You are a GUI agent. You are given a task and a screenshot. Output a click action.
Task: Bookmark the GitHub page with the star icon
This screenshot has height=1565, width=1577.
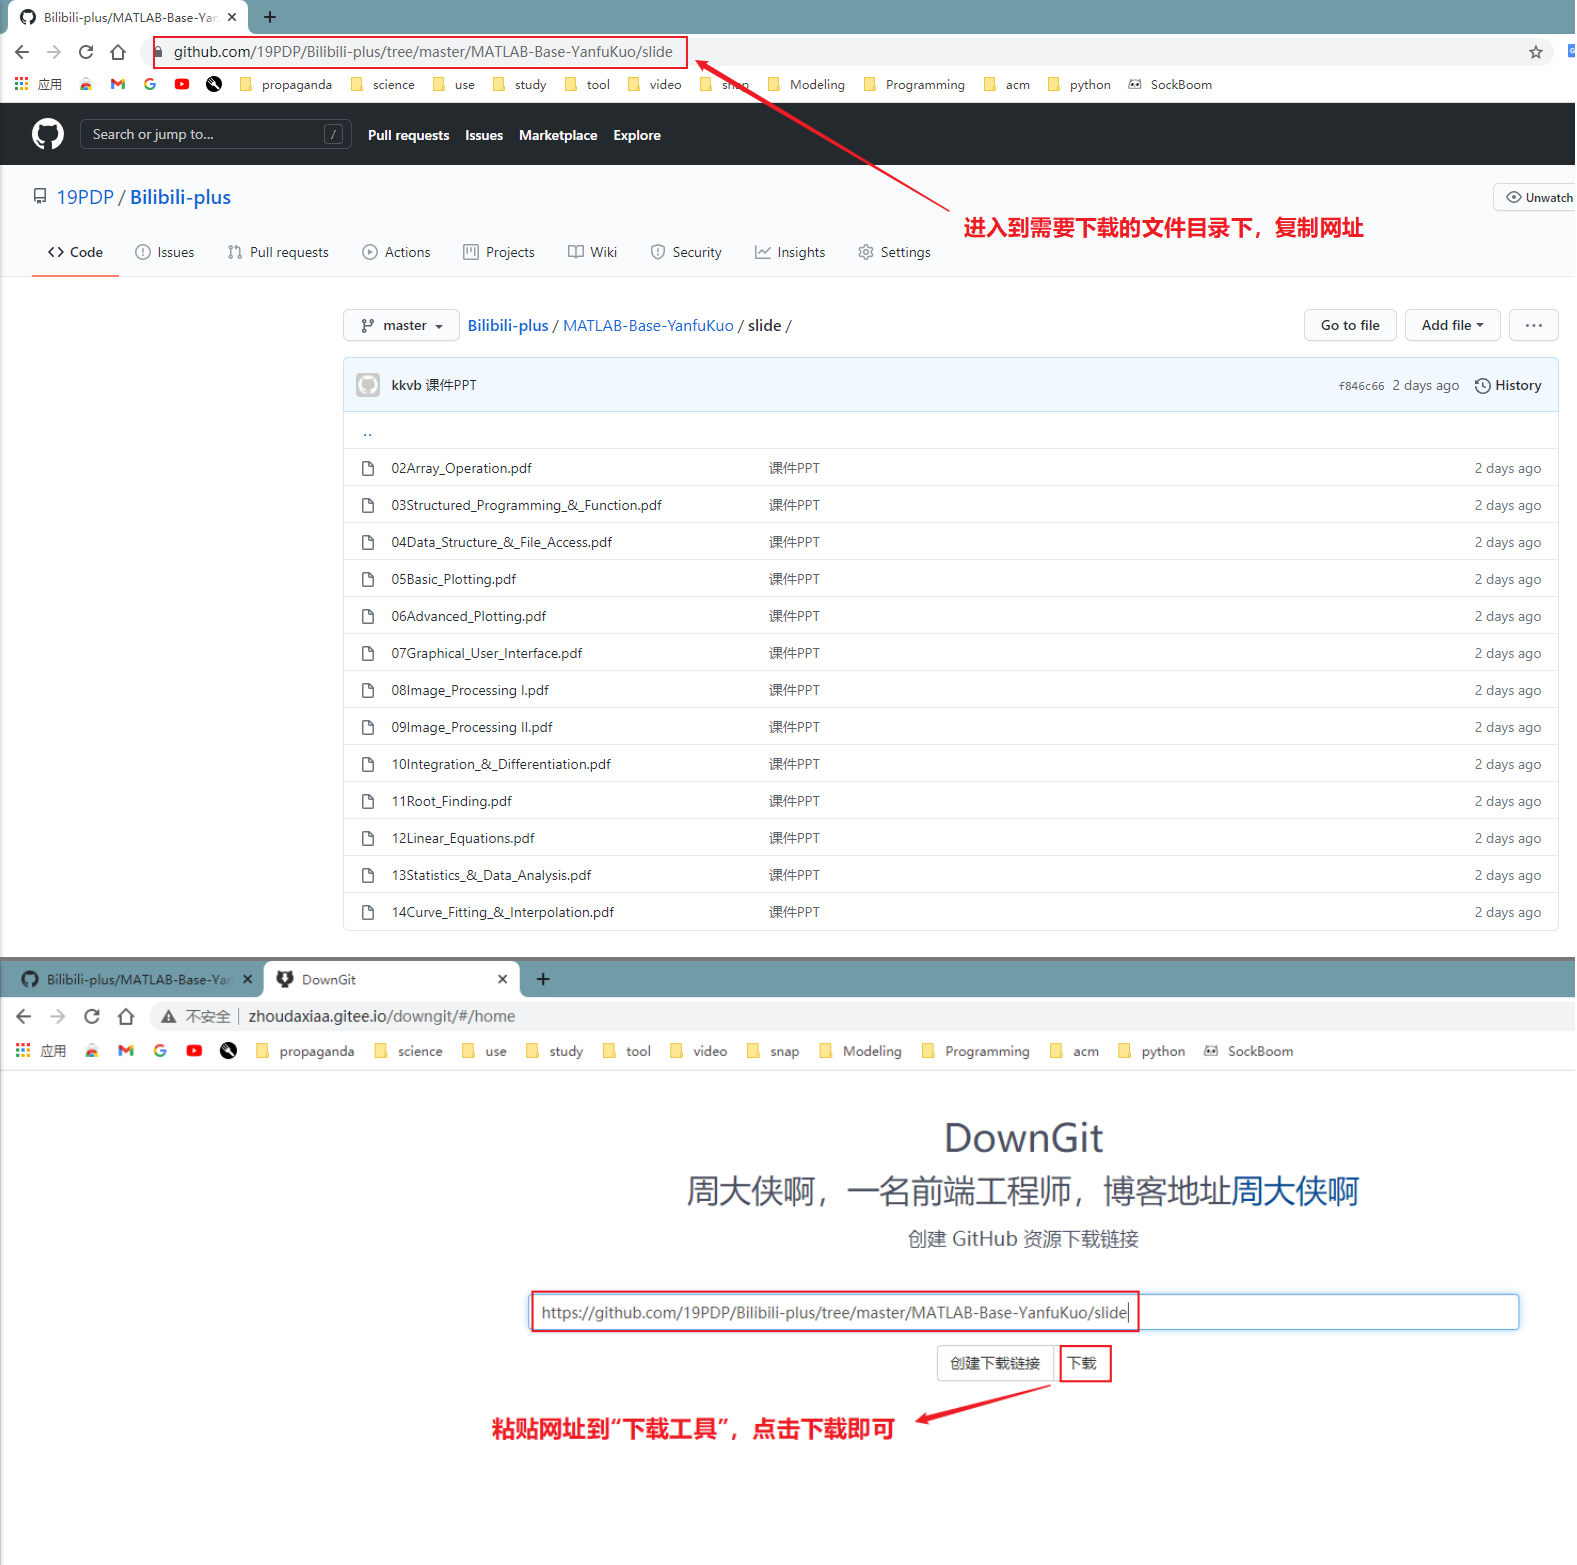click(1535, 52)
